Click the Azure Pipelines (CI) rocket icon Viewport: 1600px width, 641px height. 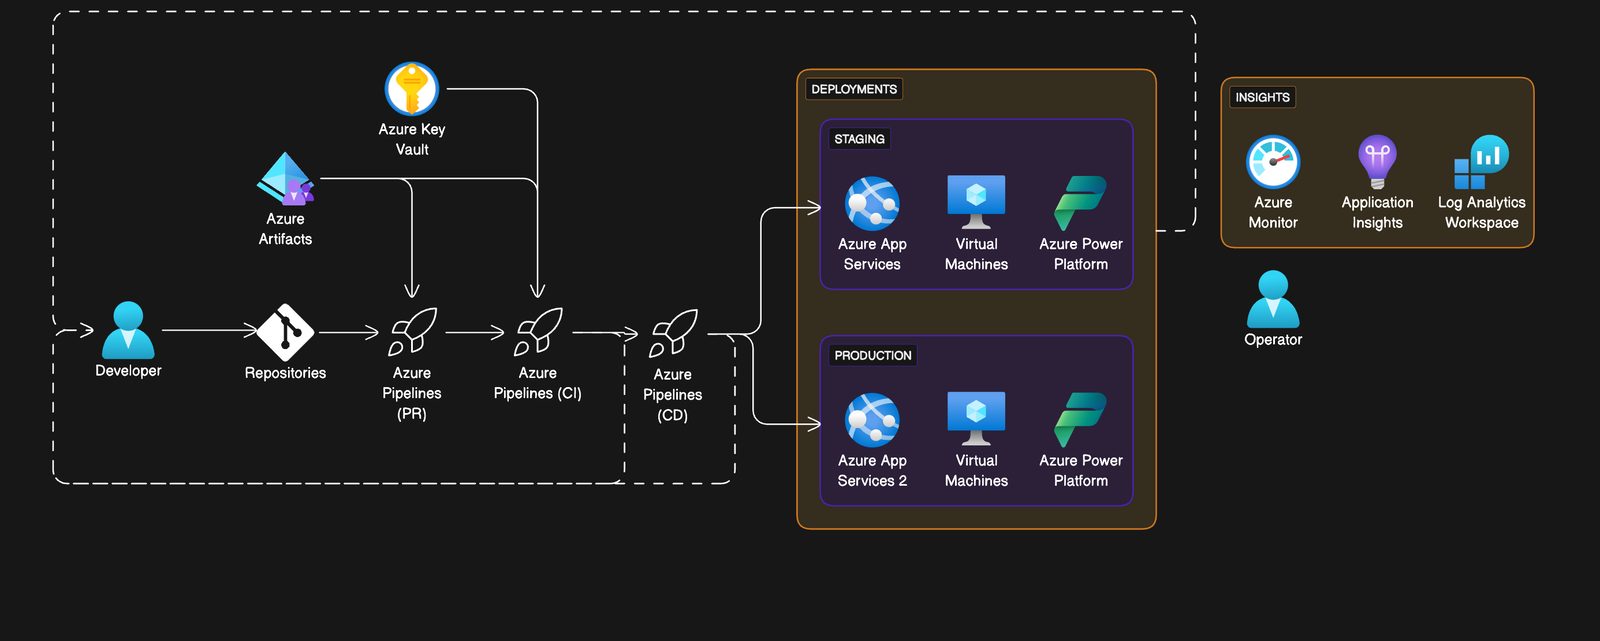tap(538, 332)
